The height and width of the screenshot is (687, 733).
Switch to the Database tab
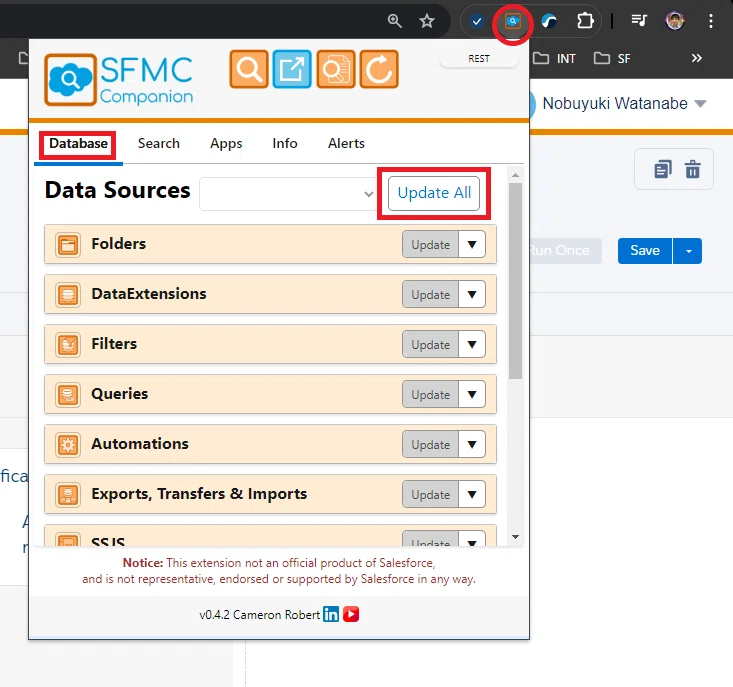78,143
